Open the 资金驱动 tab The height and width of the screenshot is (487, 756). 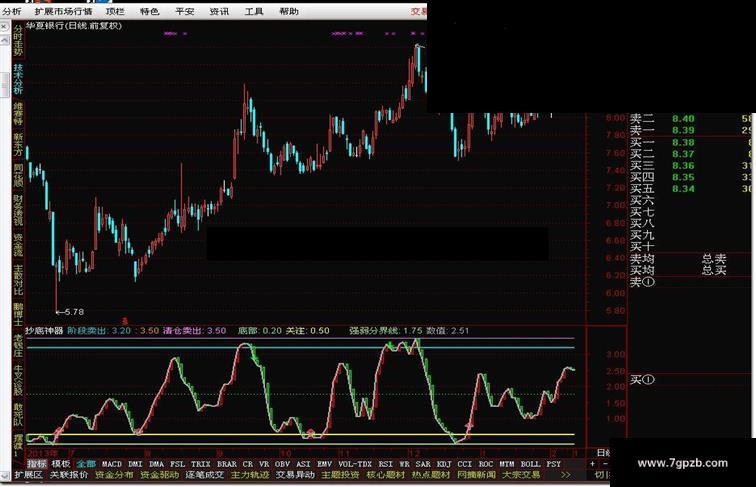click(159, 475)
